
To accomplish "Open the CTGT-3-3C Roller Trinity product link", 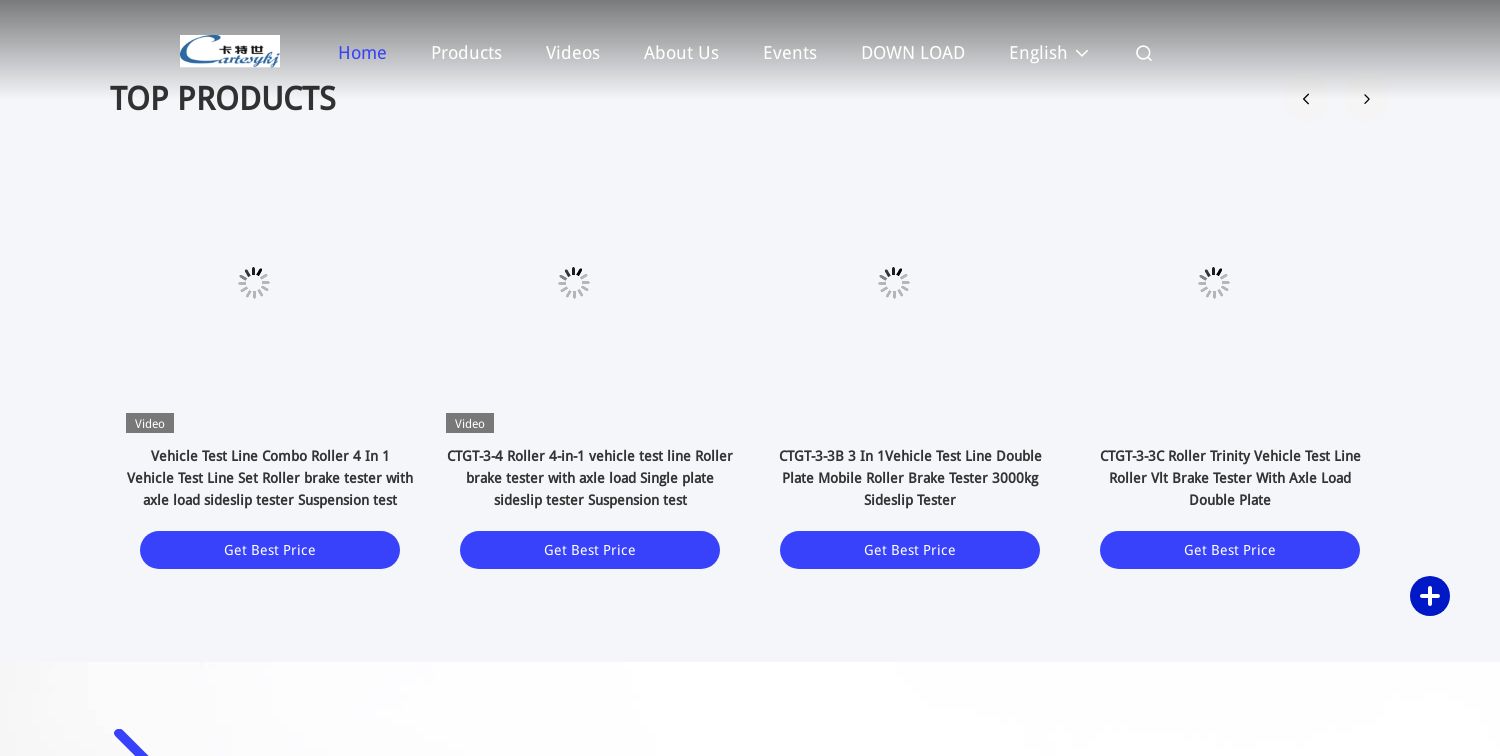I will [1230, 478].
